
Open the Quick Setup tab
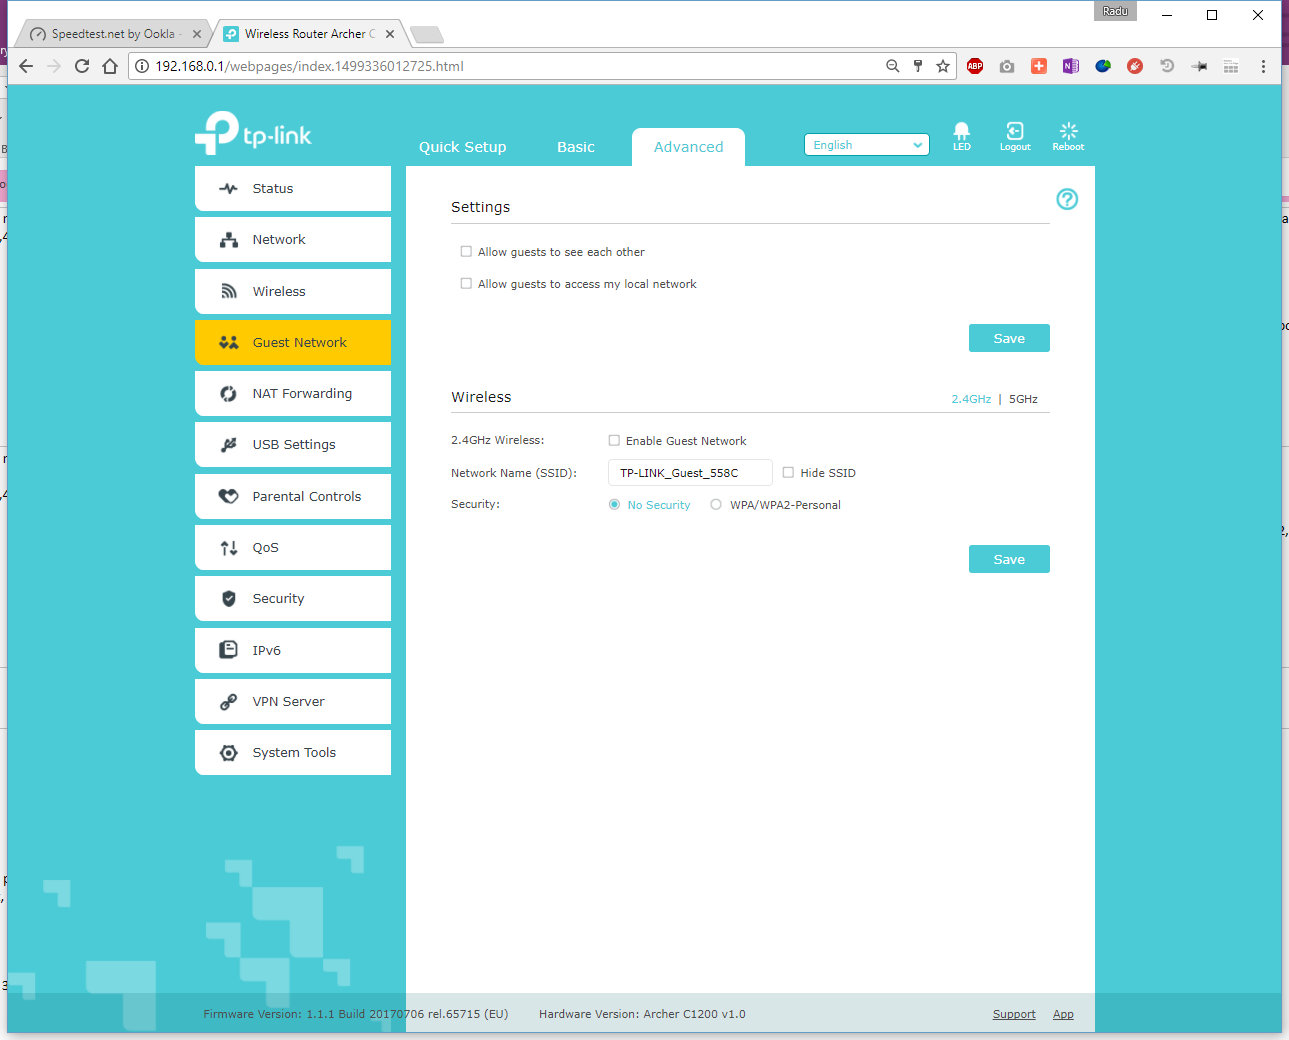[462, 147]
